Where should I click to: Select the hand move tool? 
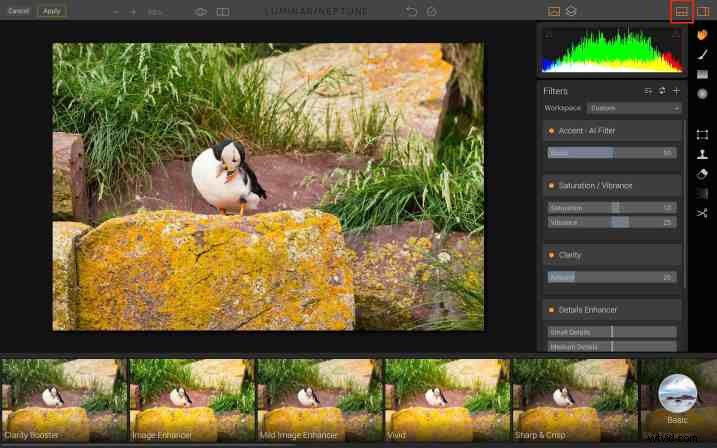point(702,34)
